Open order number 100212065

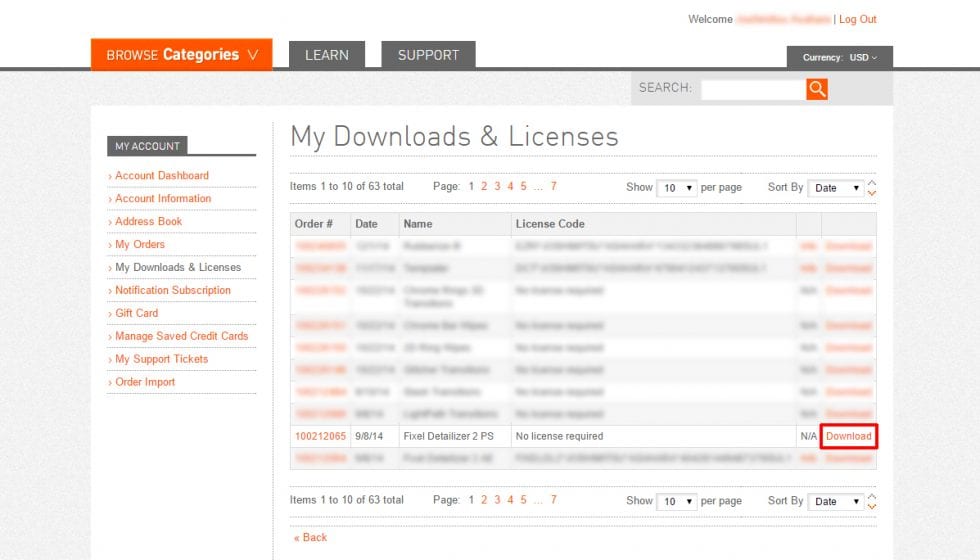pyautogui.click(x=320, y=436)
